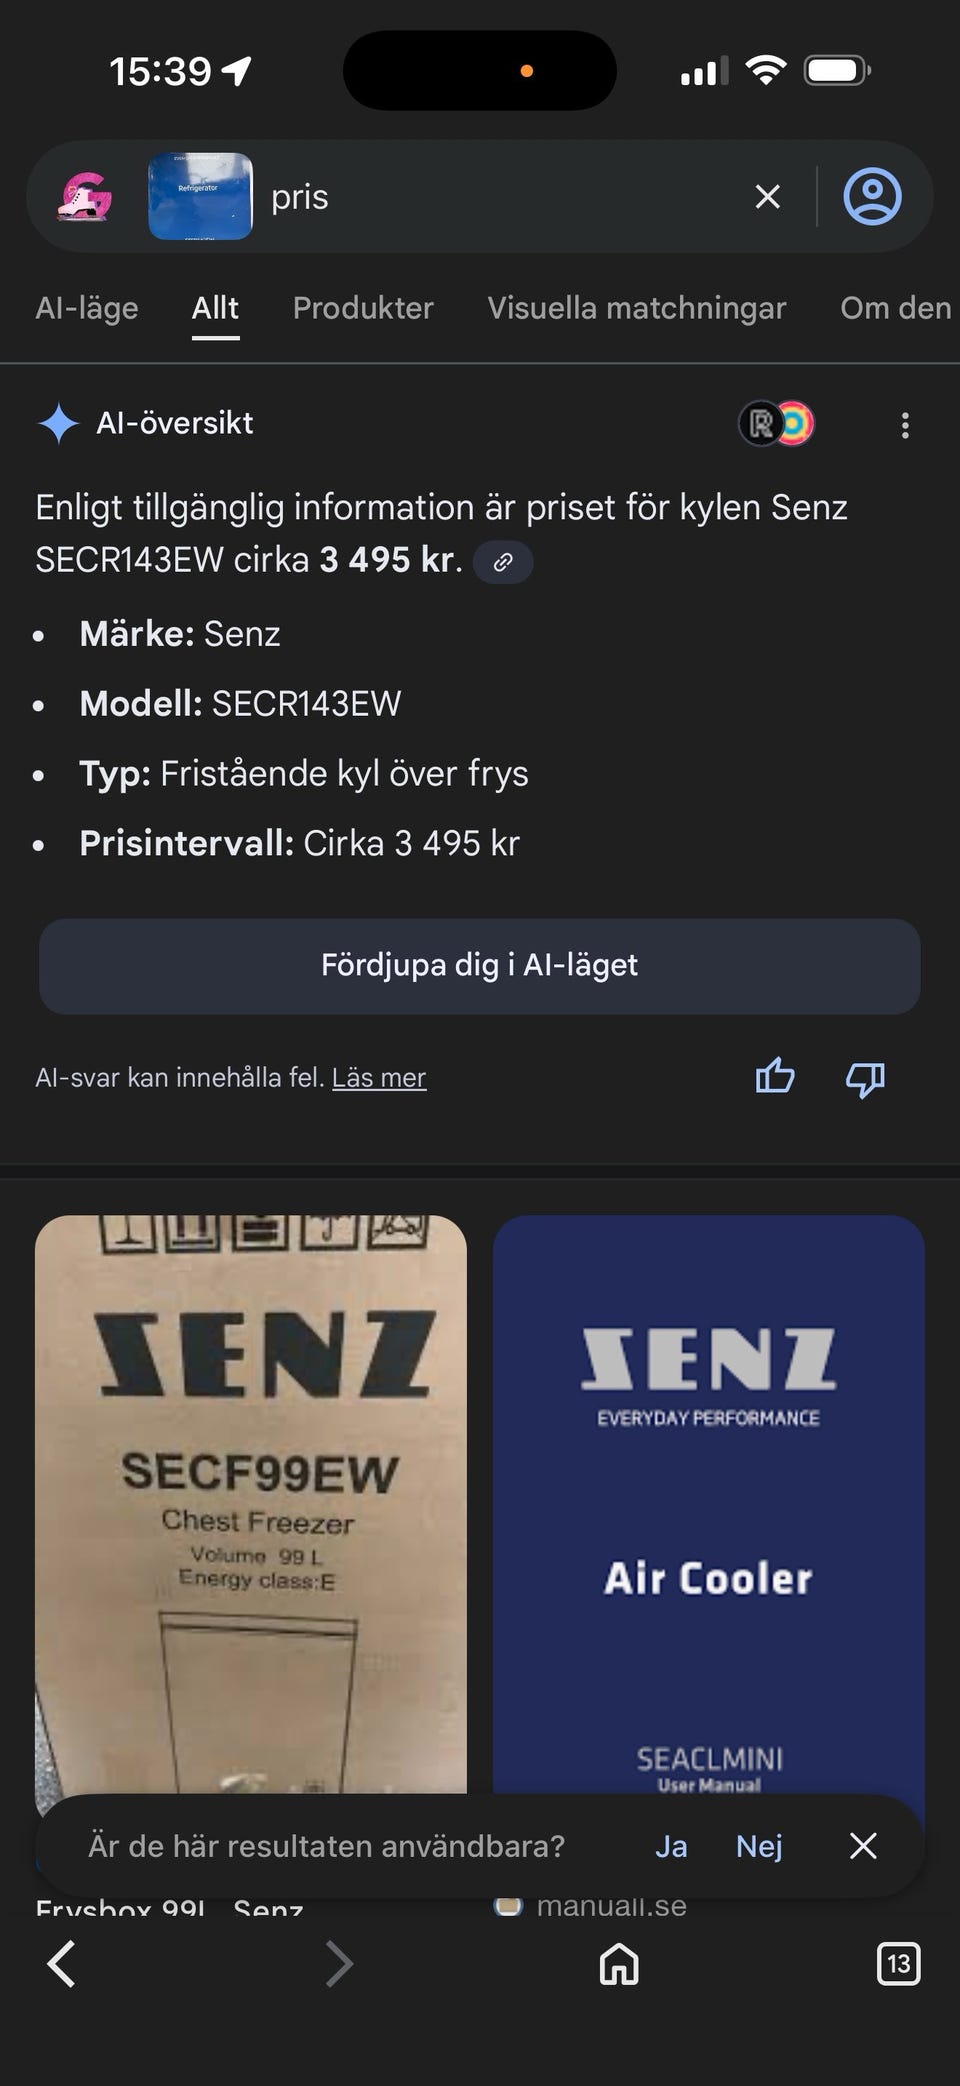Tap the source link chip icon
The image size is (960, 2086).
pos(503,562)
